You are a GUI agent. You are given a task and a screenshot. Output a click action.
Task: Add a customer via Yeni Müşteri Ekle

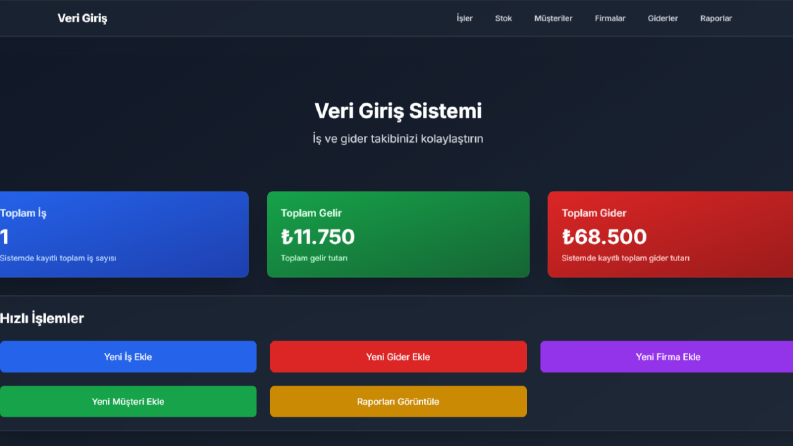coord(128,402)
